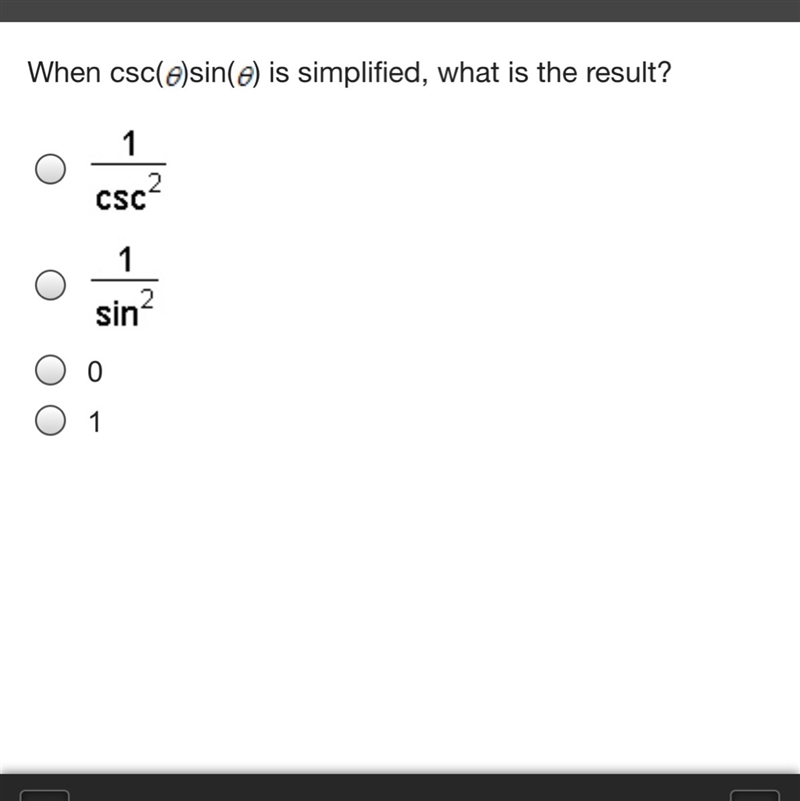The width and height of the screenshot is (800, 801).
Task: Click the word result in the question
Action: point(628,72)
